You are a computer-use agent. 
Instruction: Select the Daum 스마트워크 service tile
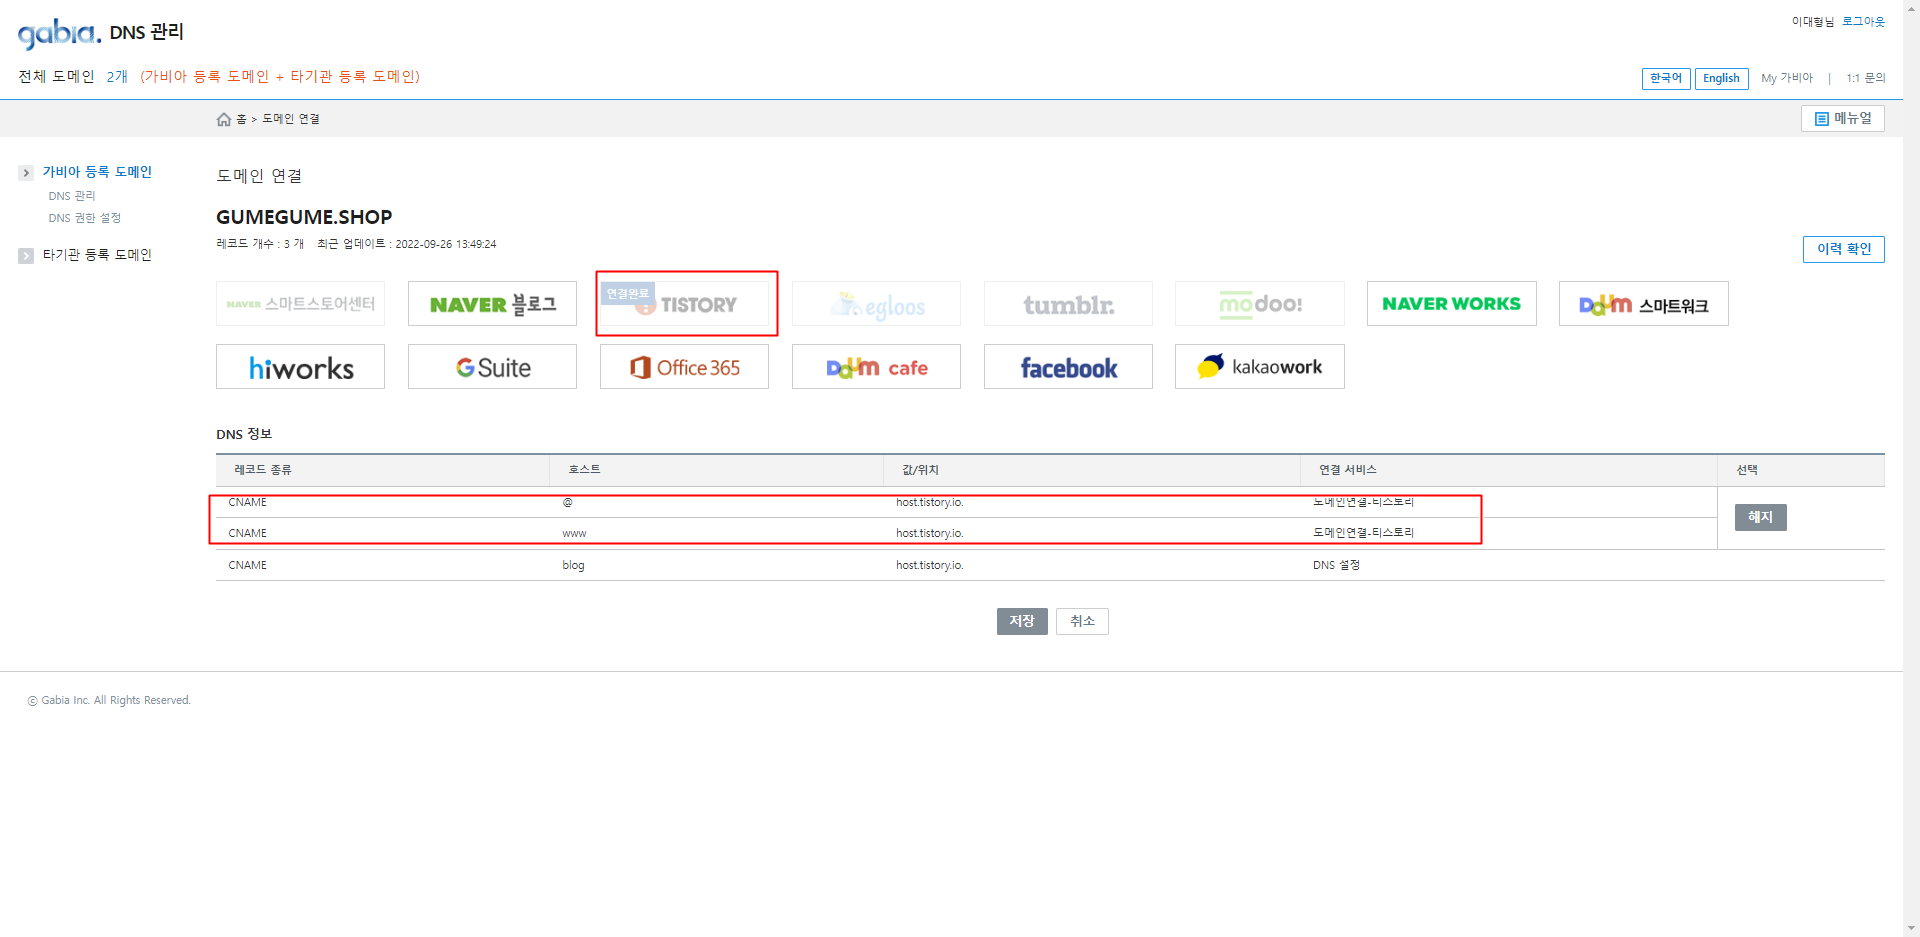tap(1643, 304)
